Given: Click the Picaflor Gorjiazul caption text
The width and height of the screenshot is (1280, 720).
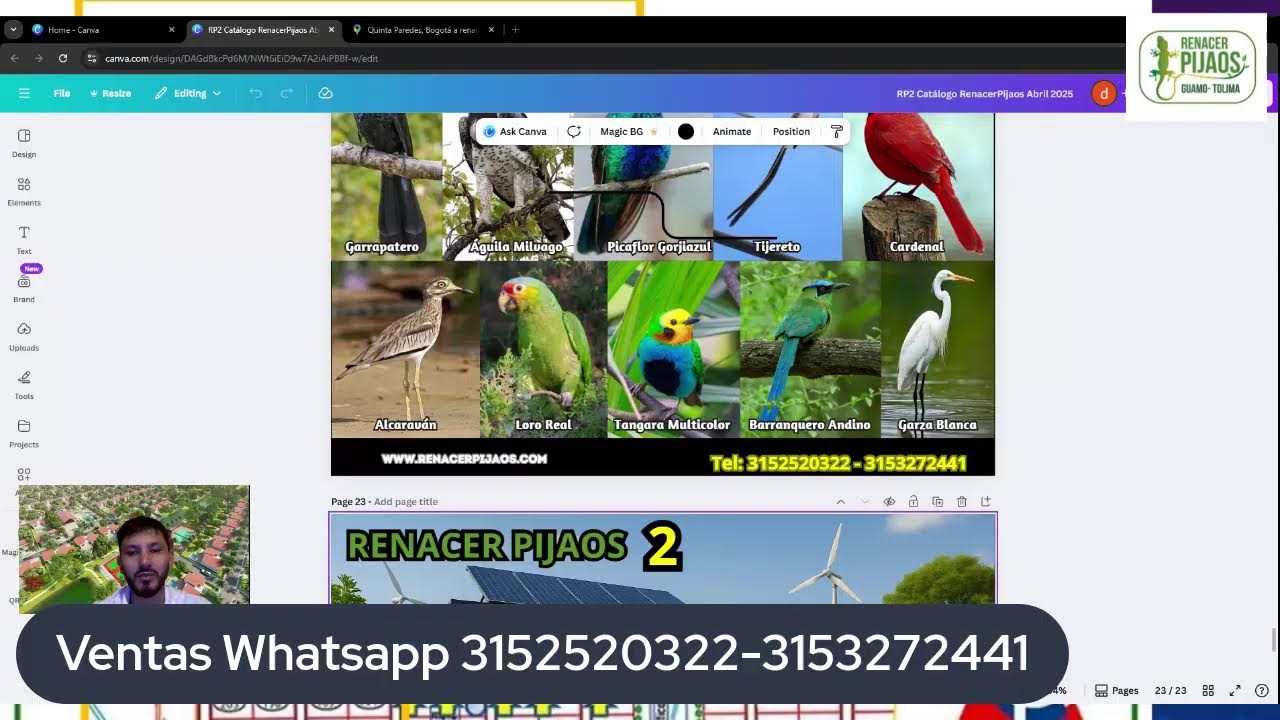Looking at the screenshot, I should [659, 246].
